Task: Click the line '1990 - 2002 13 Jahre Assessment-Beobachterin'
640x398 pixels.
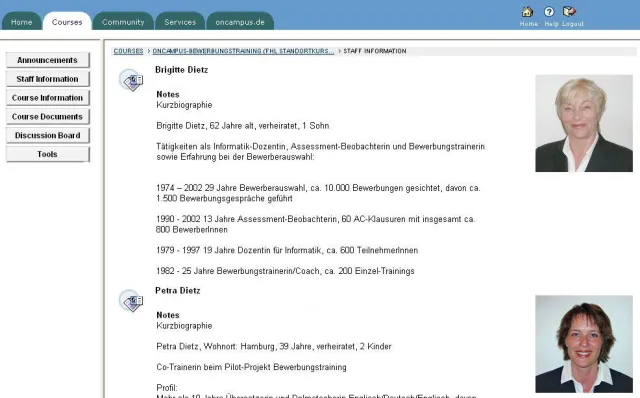Action: click(x=316, y=224)
